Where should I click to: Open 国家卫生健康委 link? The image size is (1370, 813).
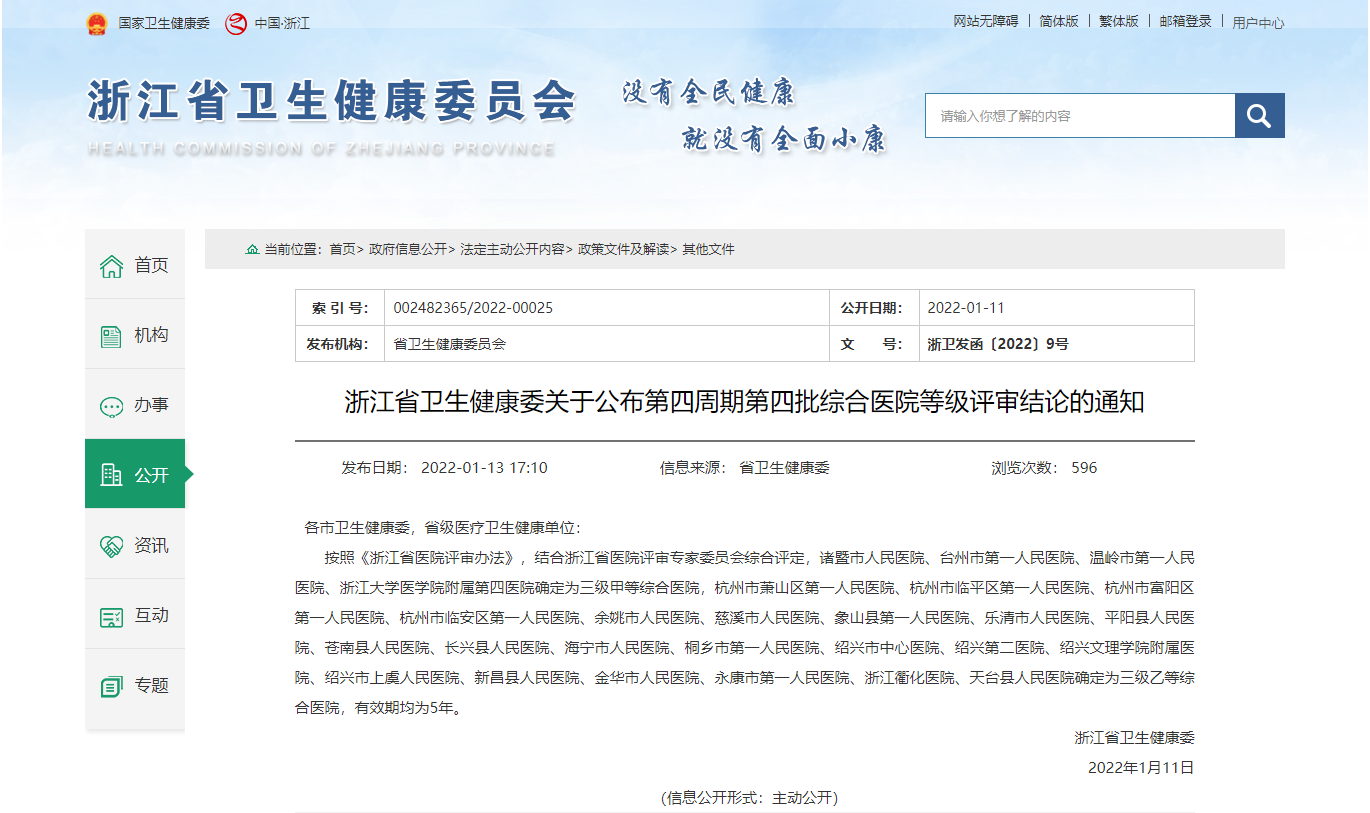coord(164,23)
